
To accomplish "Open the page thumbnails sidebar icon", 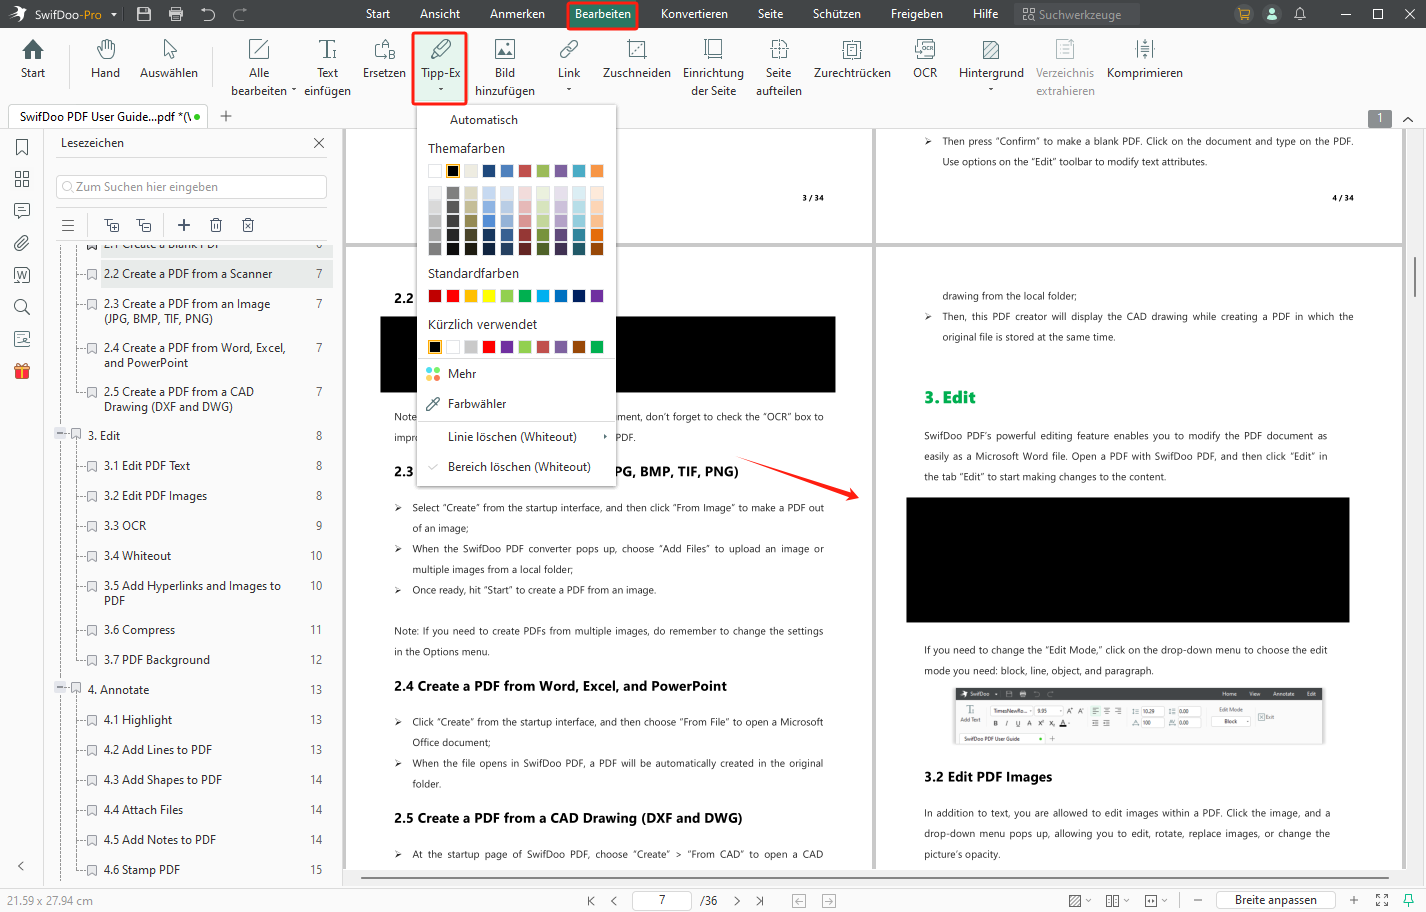I will [x=22, y=179].
